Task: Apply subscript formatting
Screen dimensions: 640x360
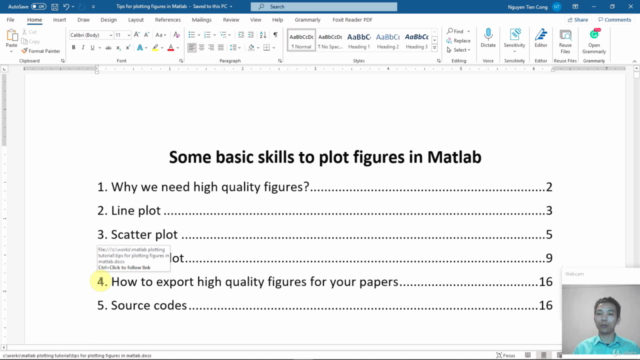Action: (x=118, y=48)
